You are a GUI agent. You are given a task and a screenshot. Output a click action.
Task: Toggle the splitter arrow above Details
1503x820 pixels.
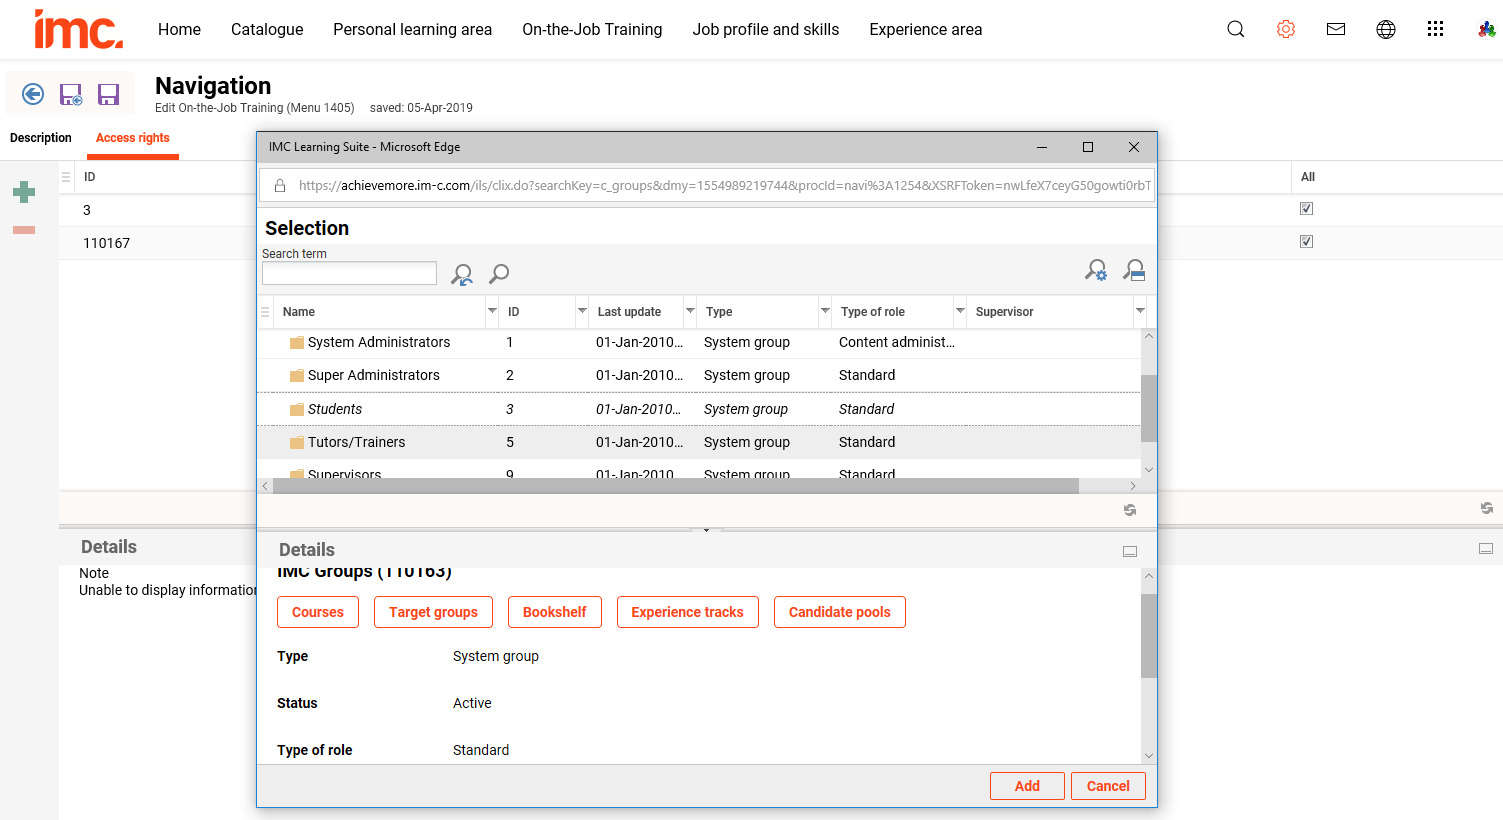(x=706, y=530)
